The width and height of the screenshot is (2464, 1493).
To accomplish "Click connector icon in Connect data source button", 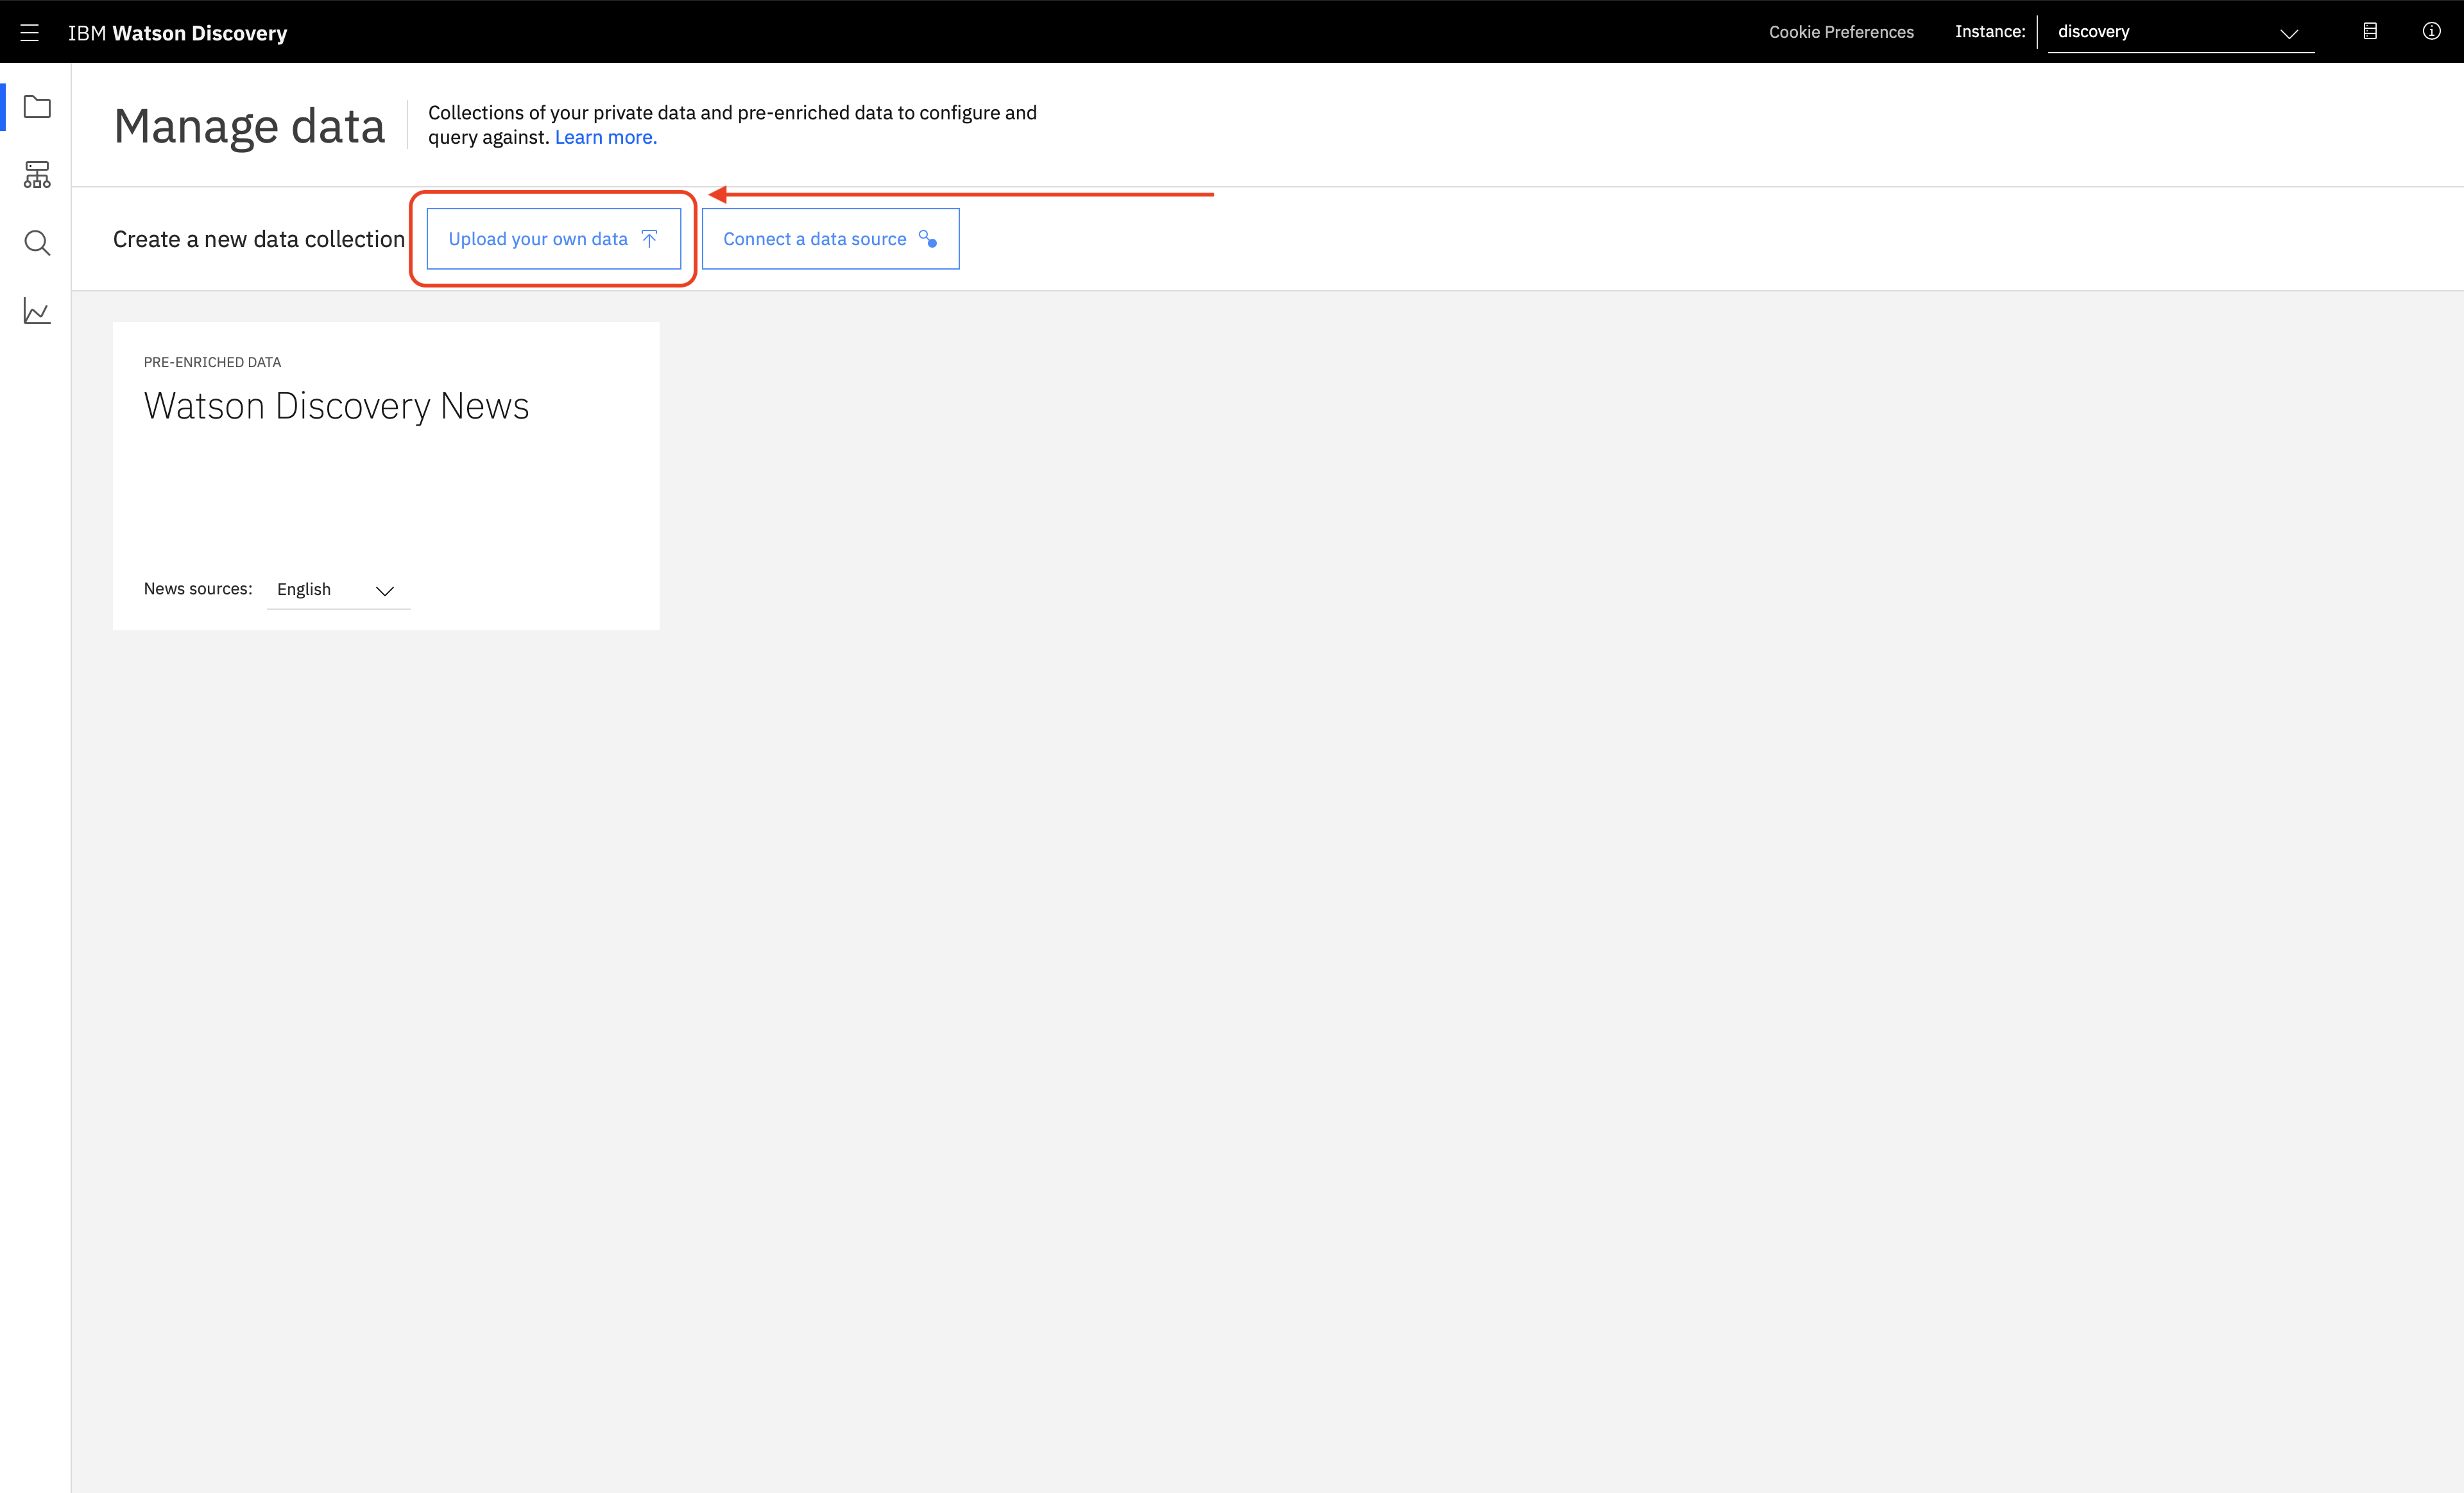I will click(x=928, y=239).
